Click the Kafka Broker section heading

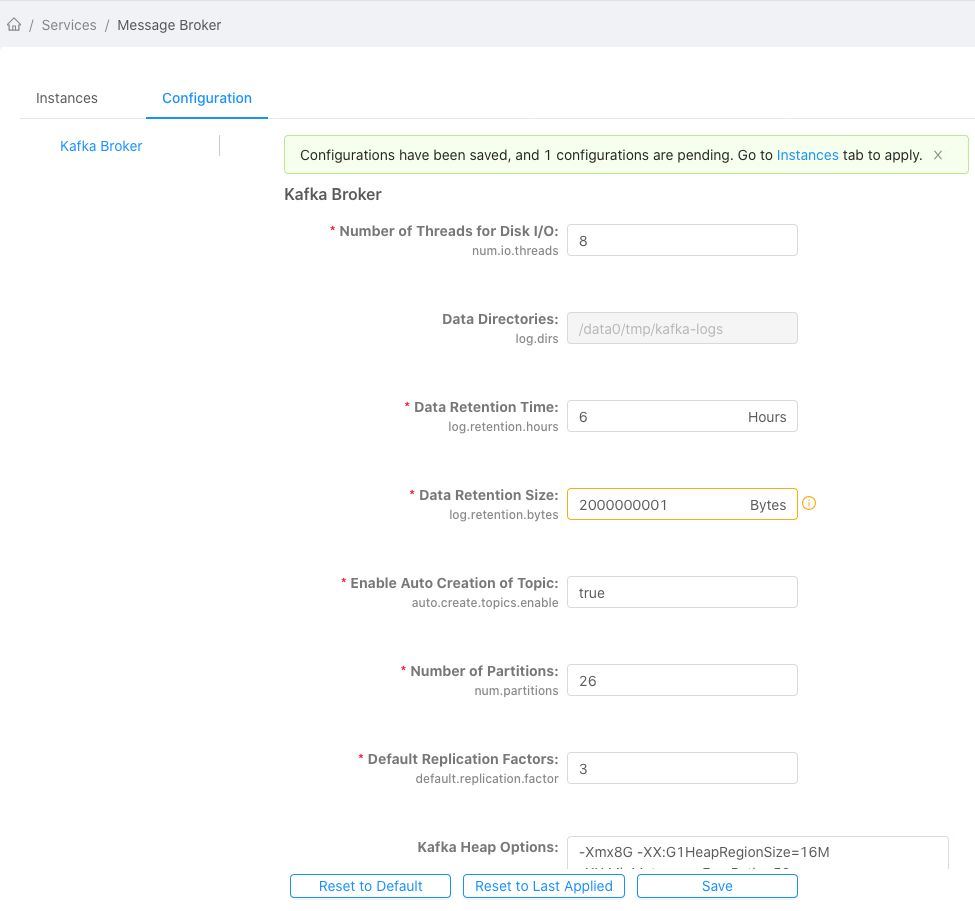tap(333, 195)
